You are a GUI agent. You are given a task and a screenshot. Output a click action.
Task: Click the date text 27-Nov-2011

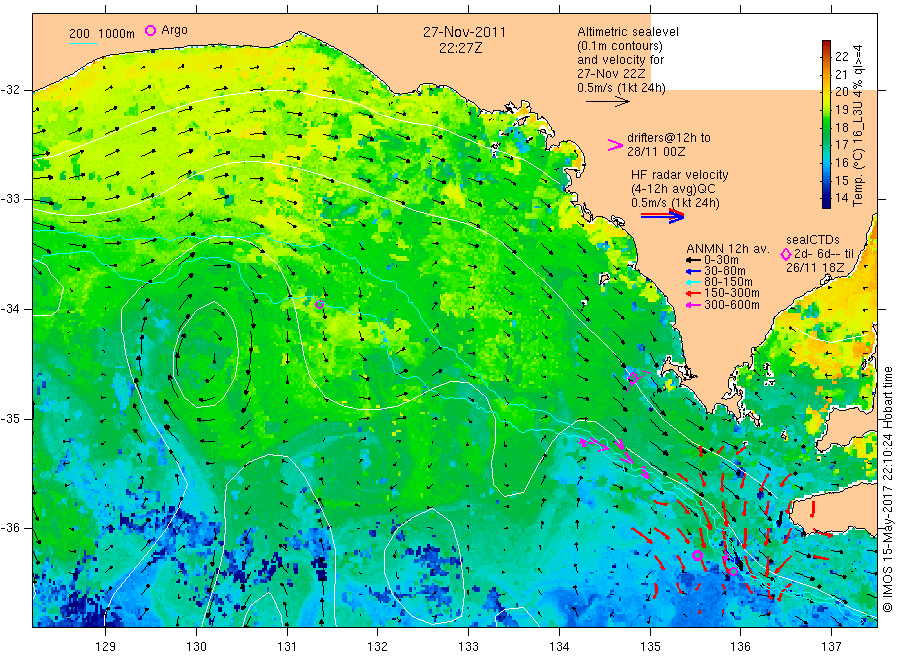point(464,32)
